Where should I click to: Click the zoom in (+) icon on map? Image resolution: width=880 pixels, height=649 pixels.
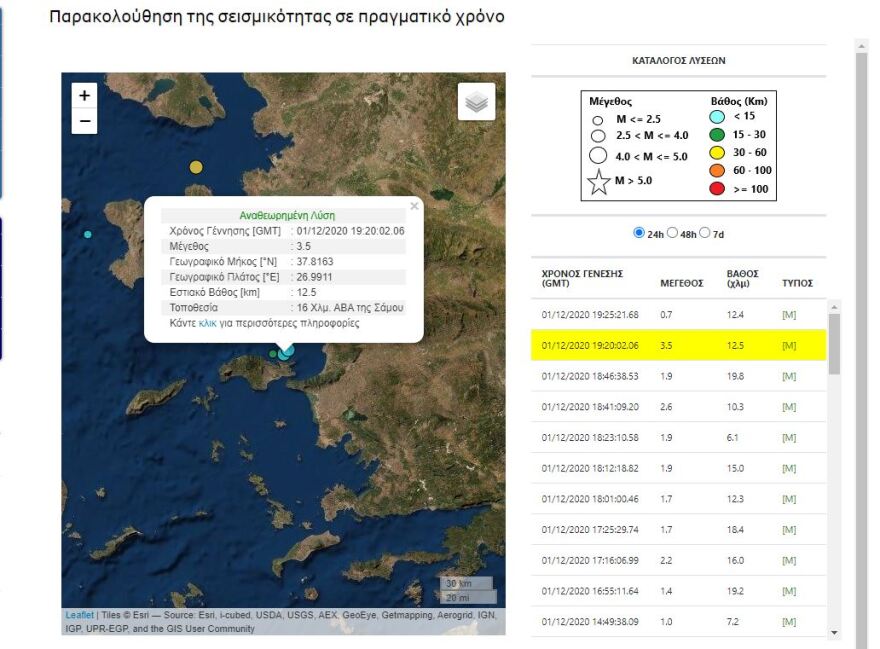click(82, 96)
